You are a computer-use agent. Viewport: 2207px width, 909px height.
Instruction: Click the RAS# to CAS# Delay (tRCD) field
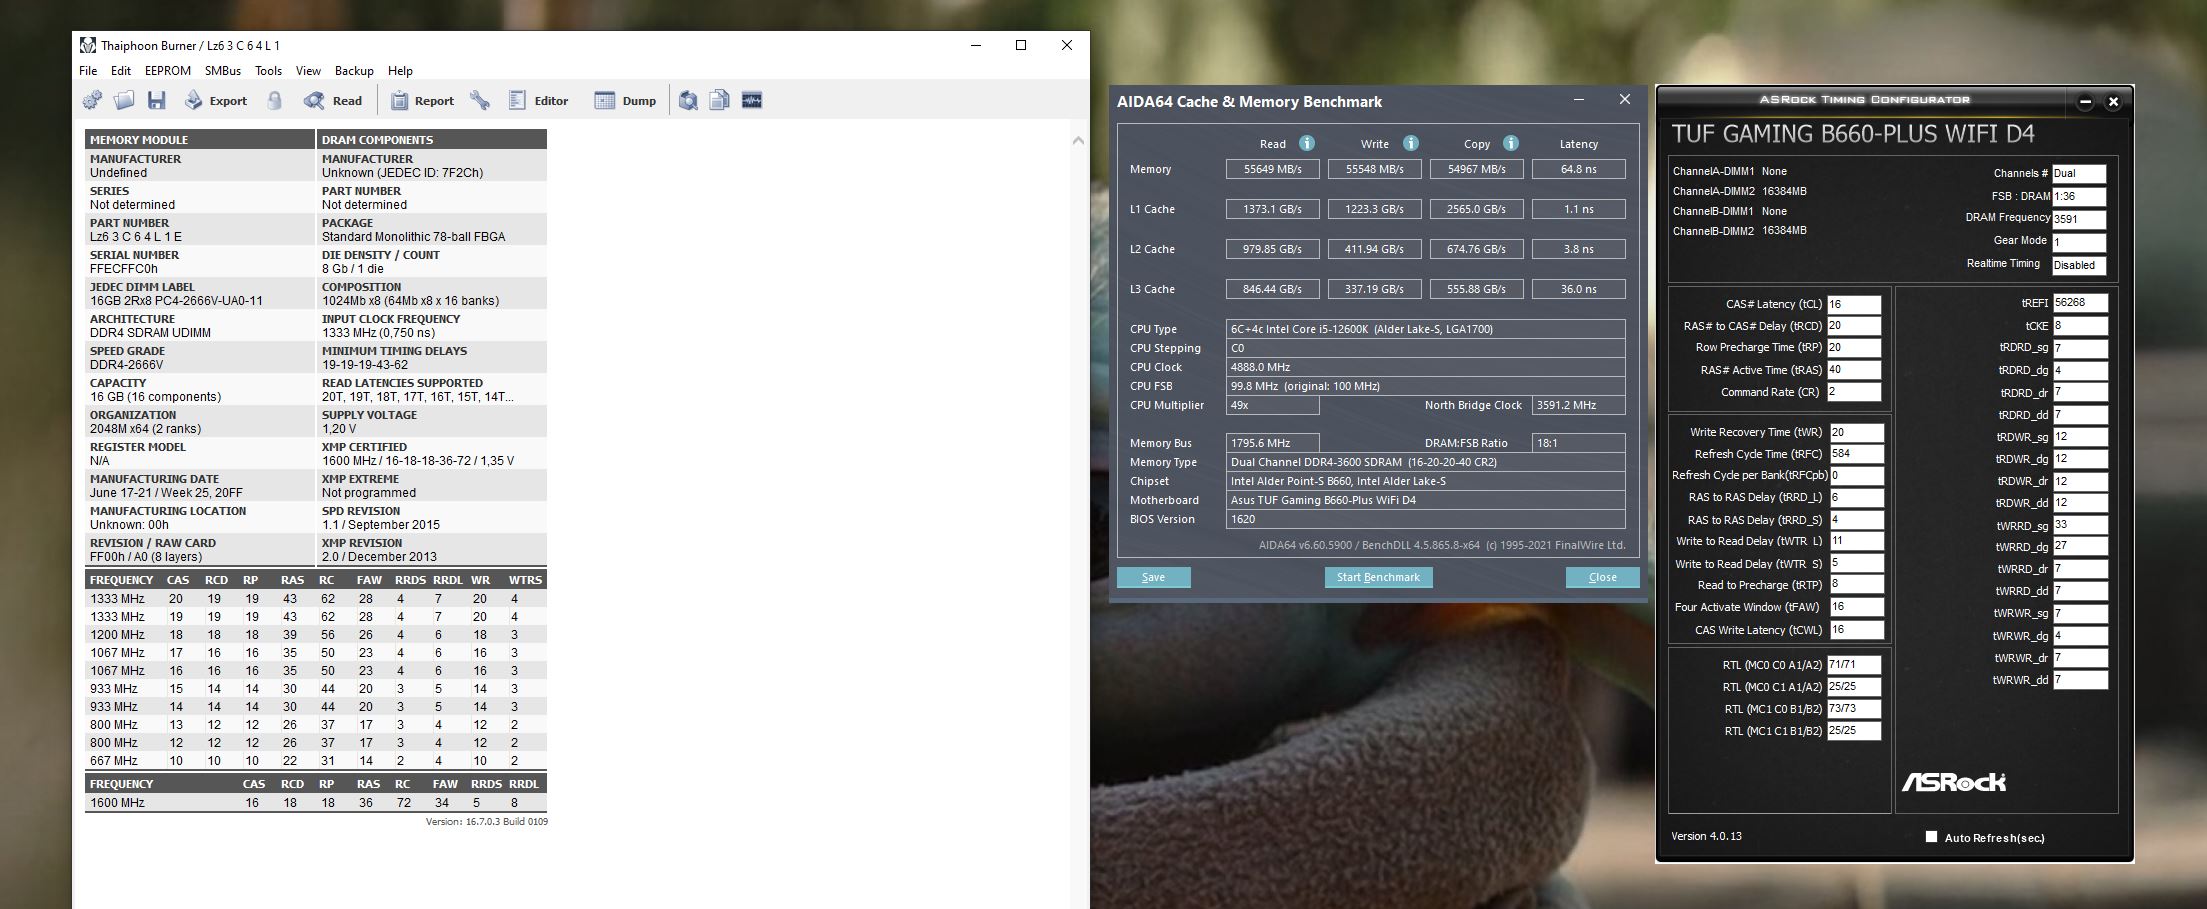tap(1854, 326)
